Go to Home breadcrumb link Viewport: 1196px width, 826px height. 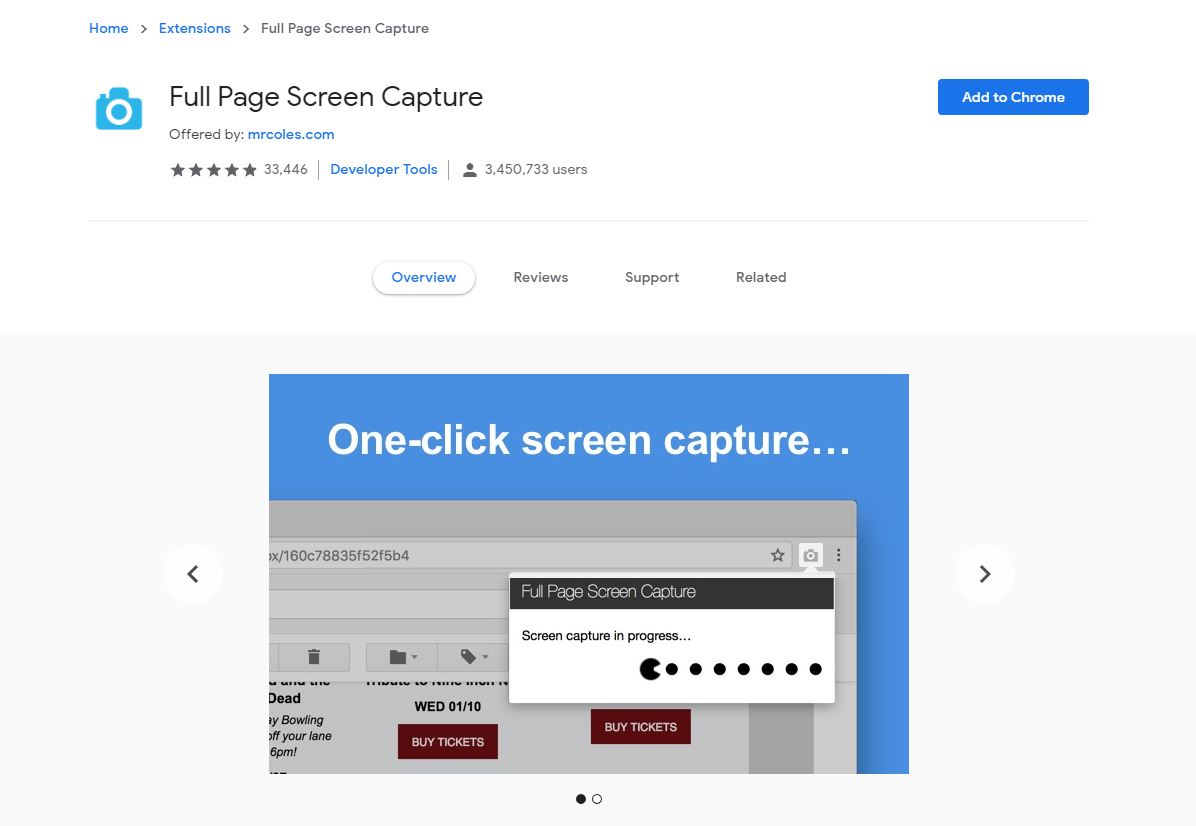click(108, 28)
